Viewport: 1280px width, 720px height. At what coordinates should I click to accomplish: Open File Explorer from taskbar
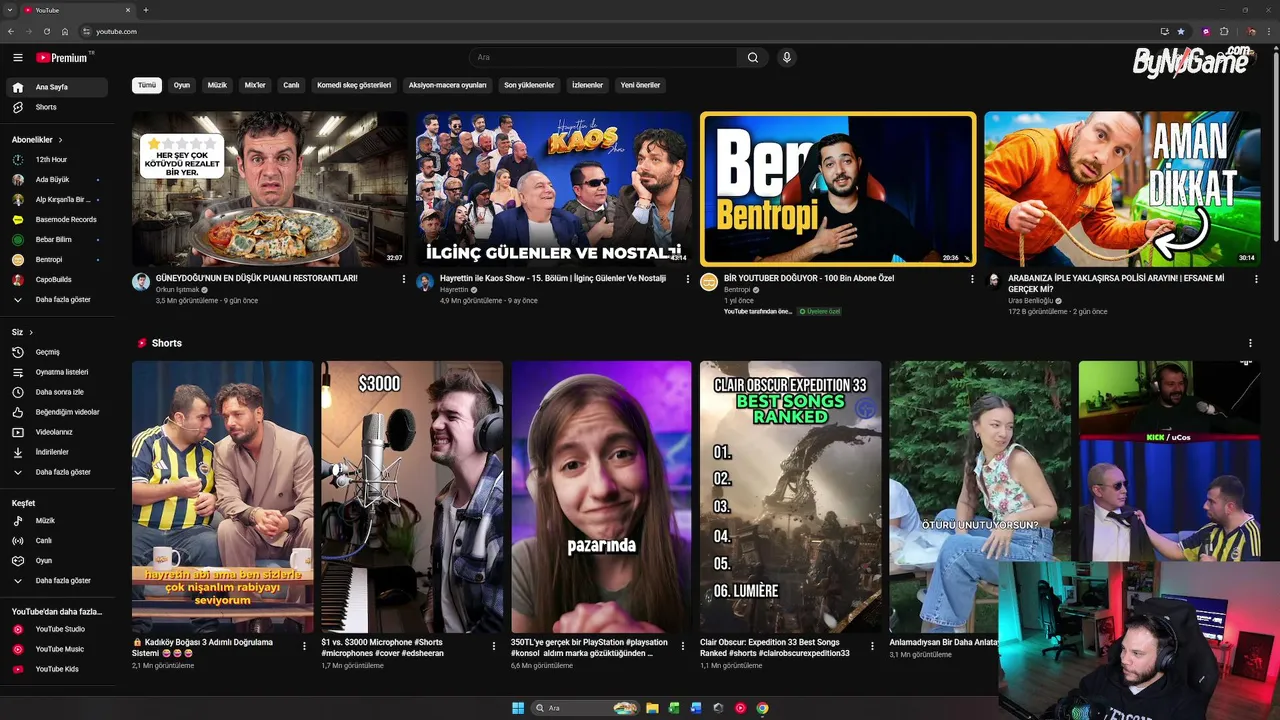(652, 708)
